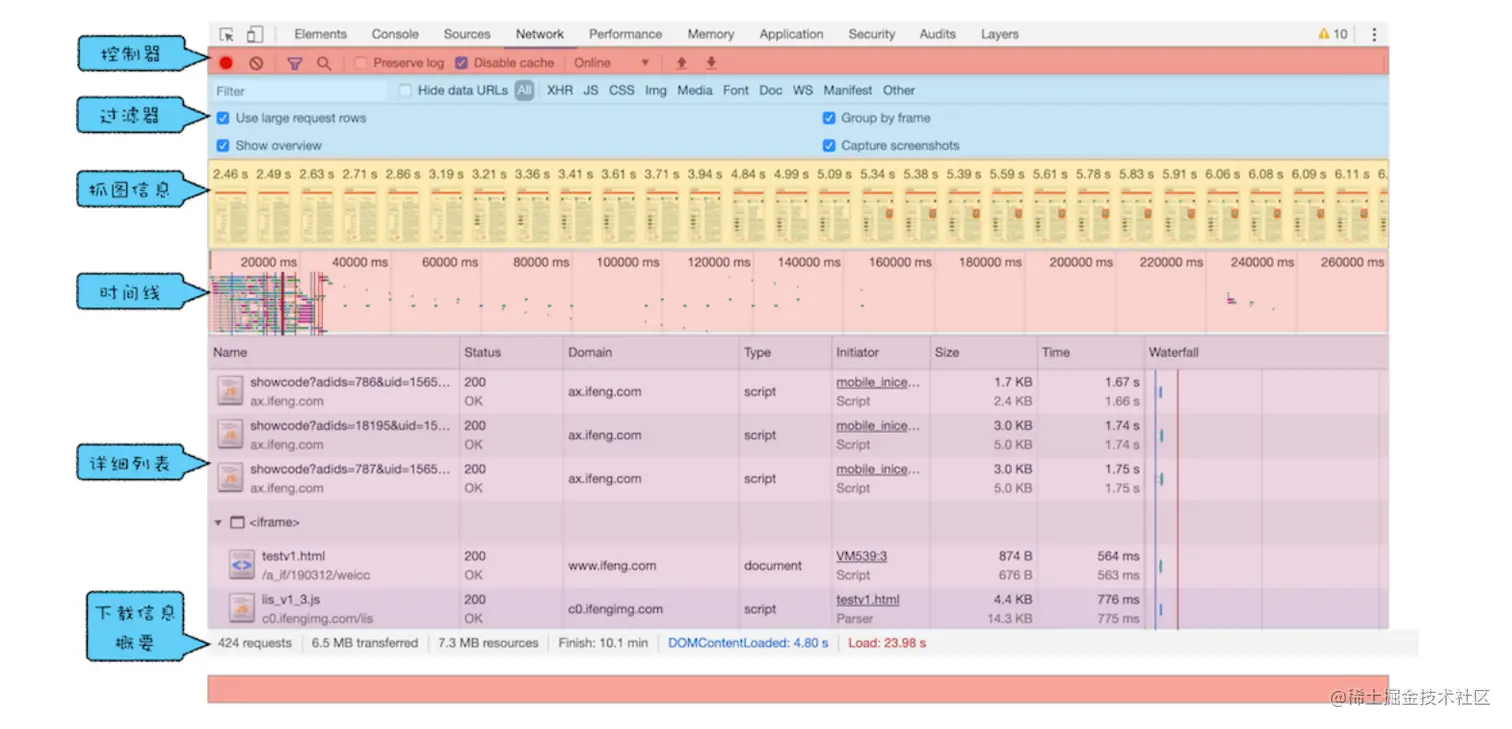Open the Application tab

791,34
